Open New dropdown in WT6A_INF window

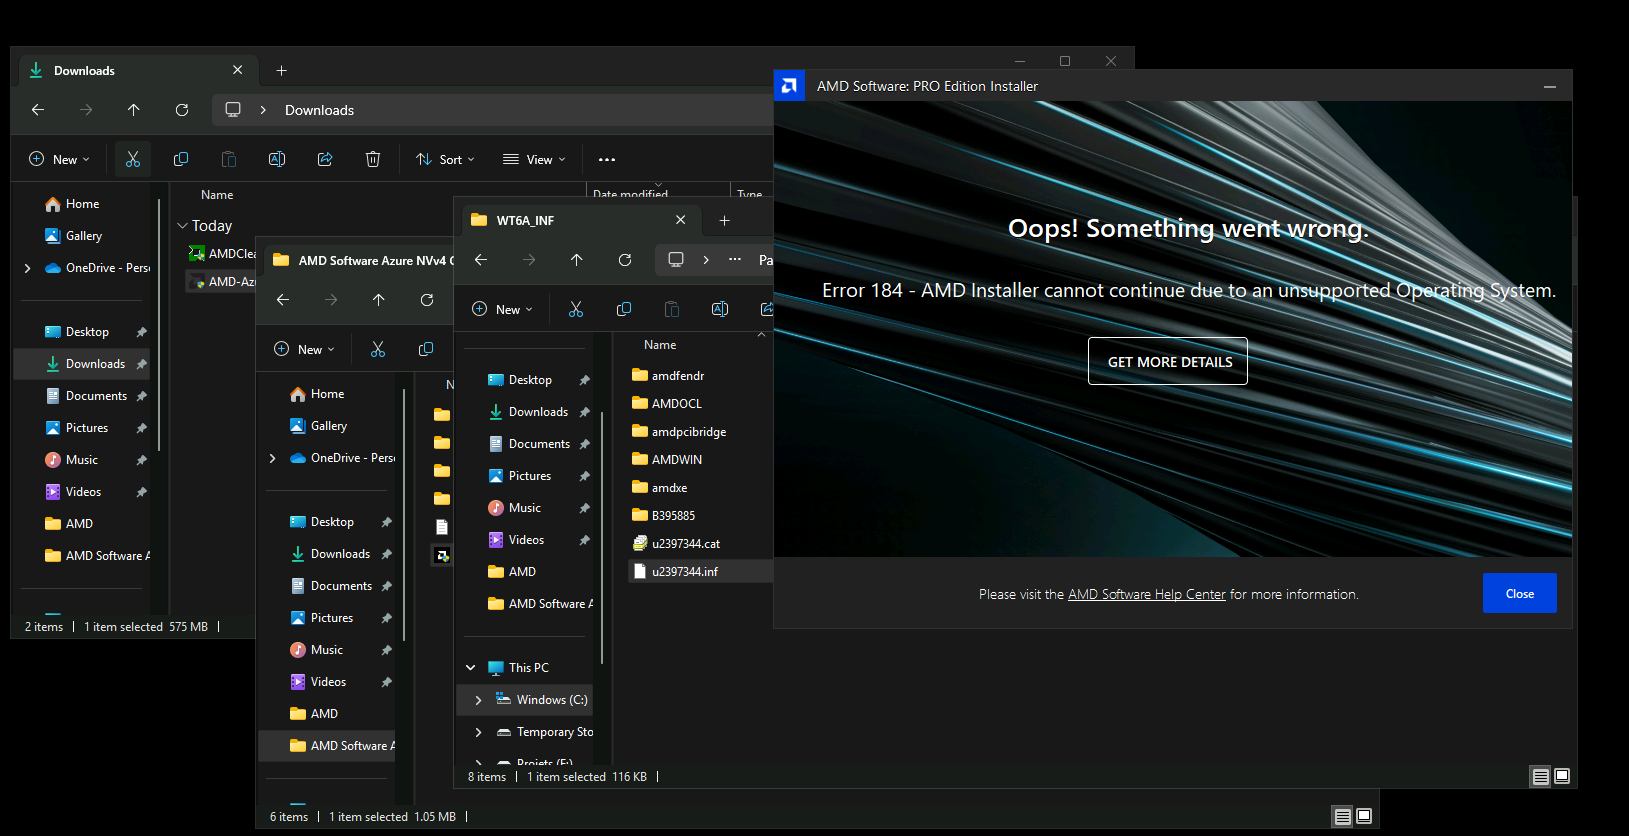(x=502, y=309)
